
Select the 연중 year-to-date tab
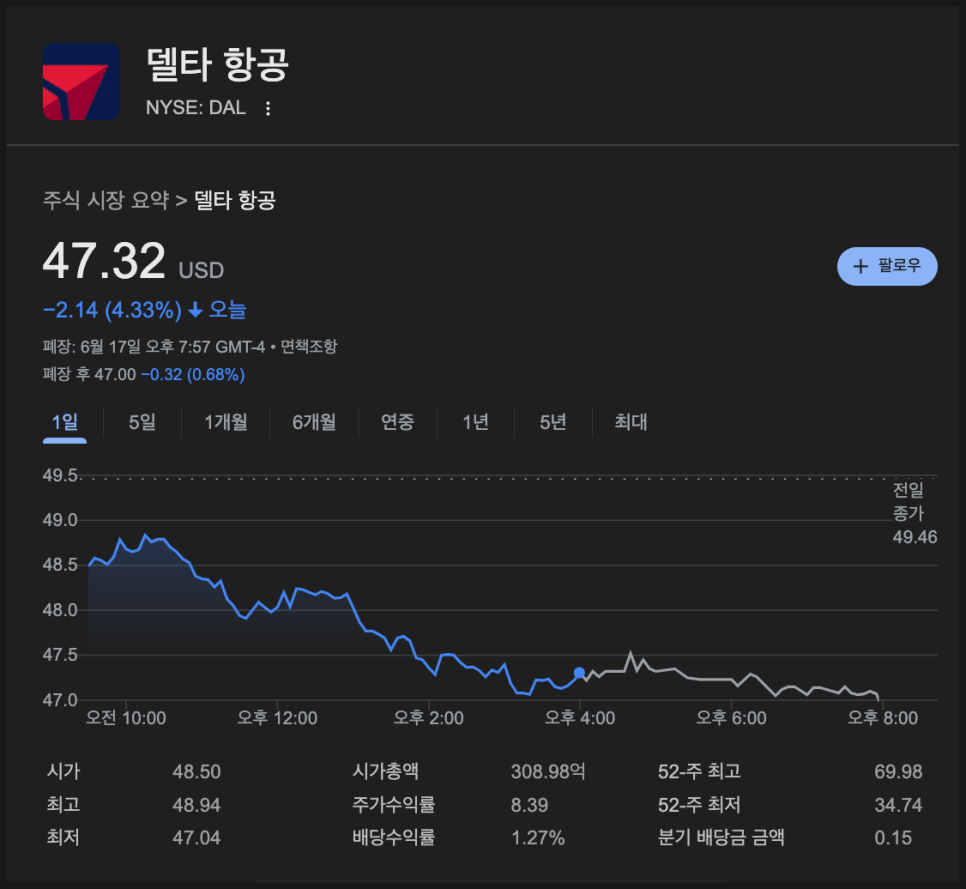pyautogui.click(x=397, y=423)
